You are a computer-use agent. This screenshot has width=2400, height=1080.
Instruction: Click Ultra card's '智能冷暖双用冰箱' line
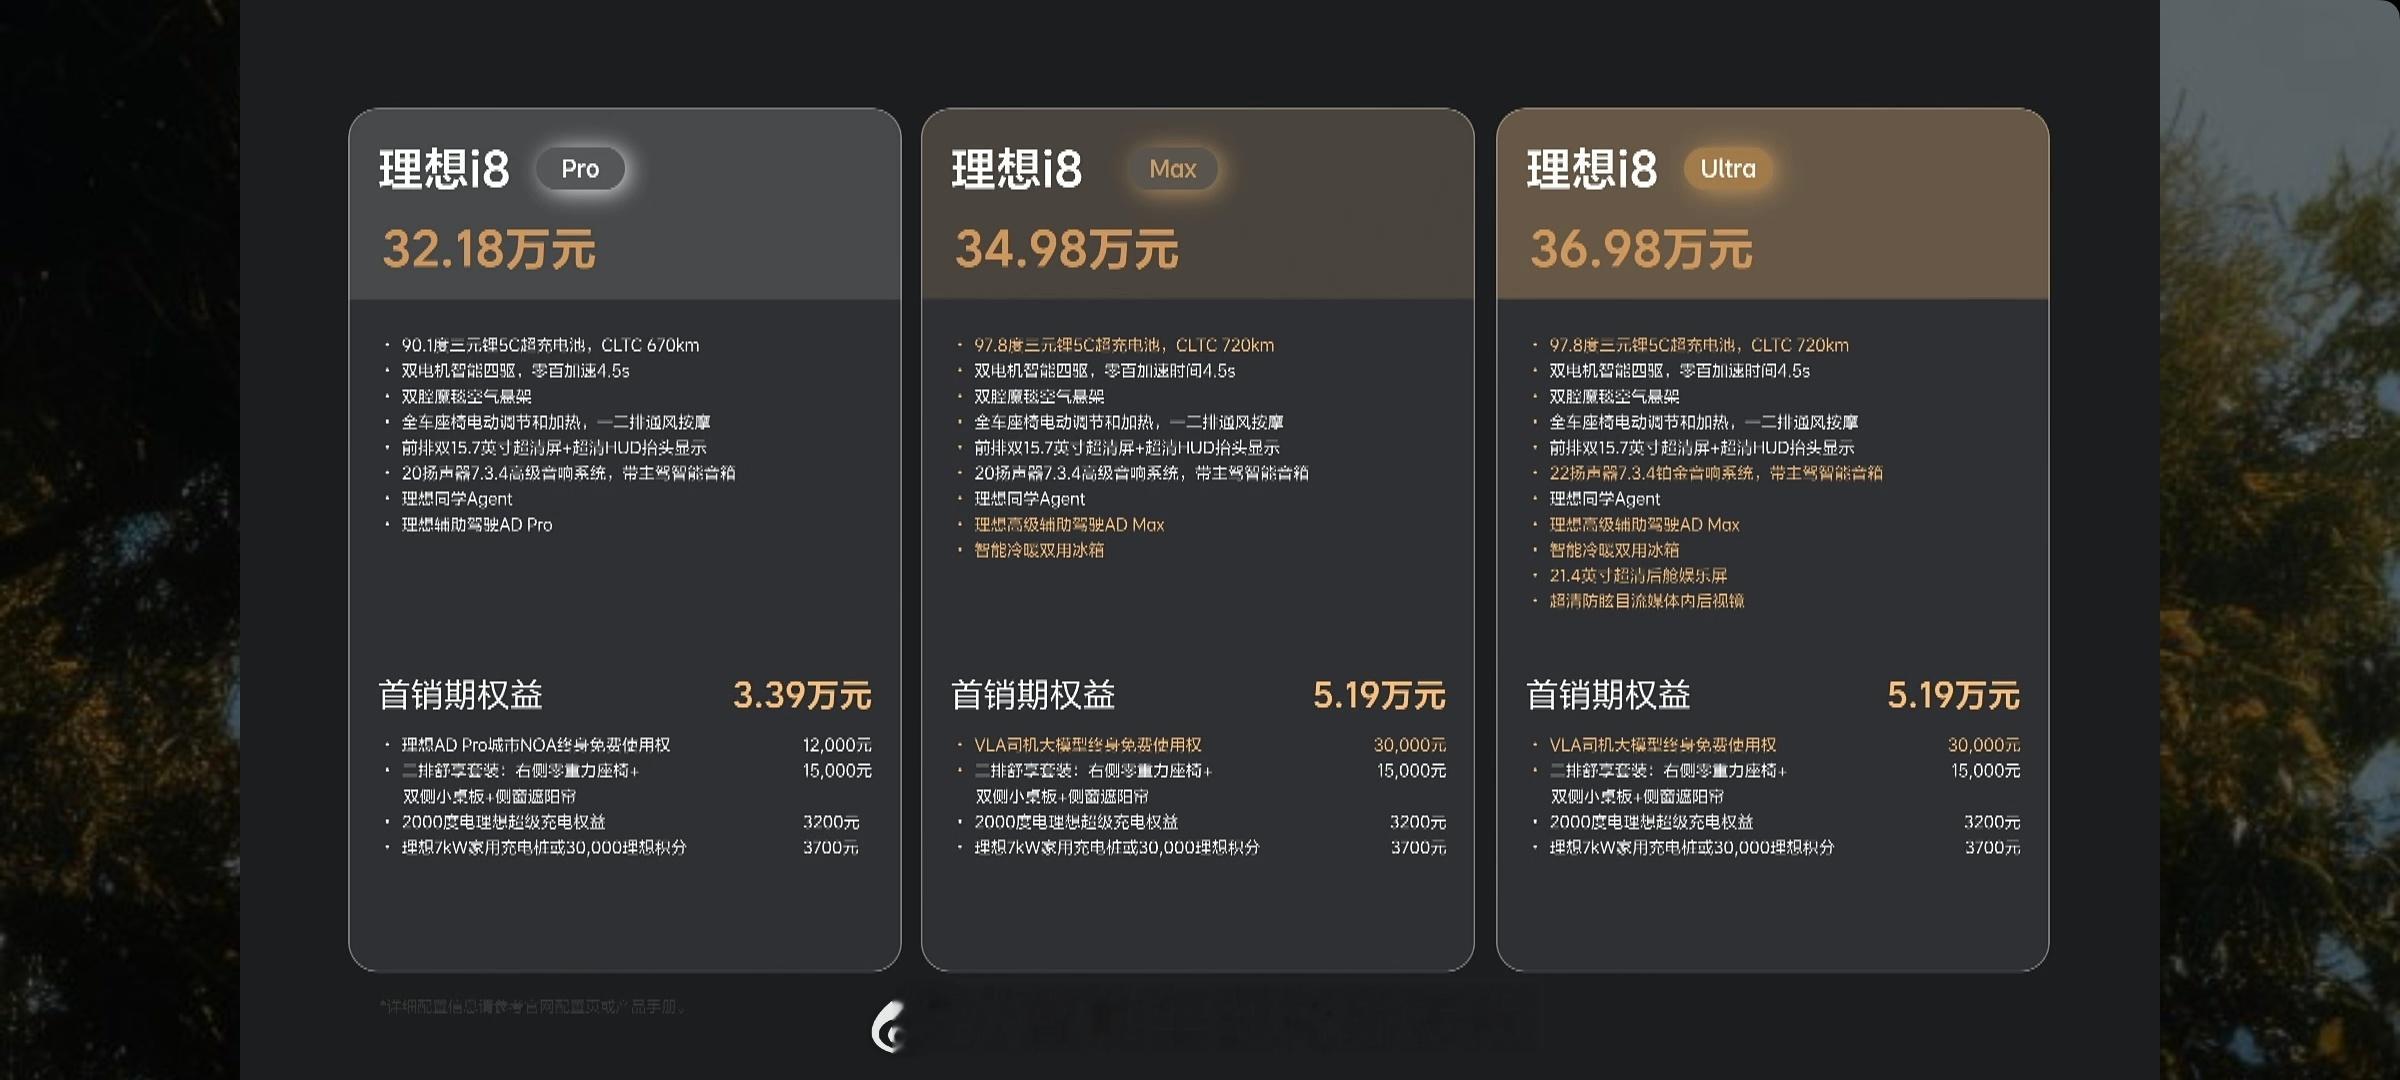pos(1614,550)
